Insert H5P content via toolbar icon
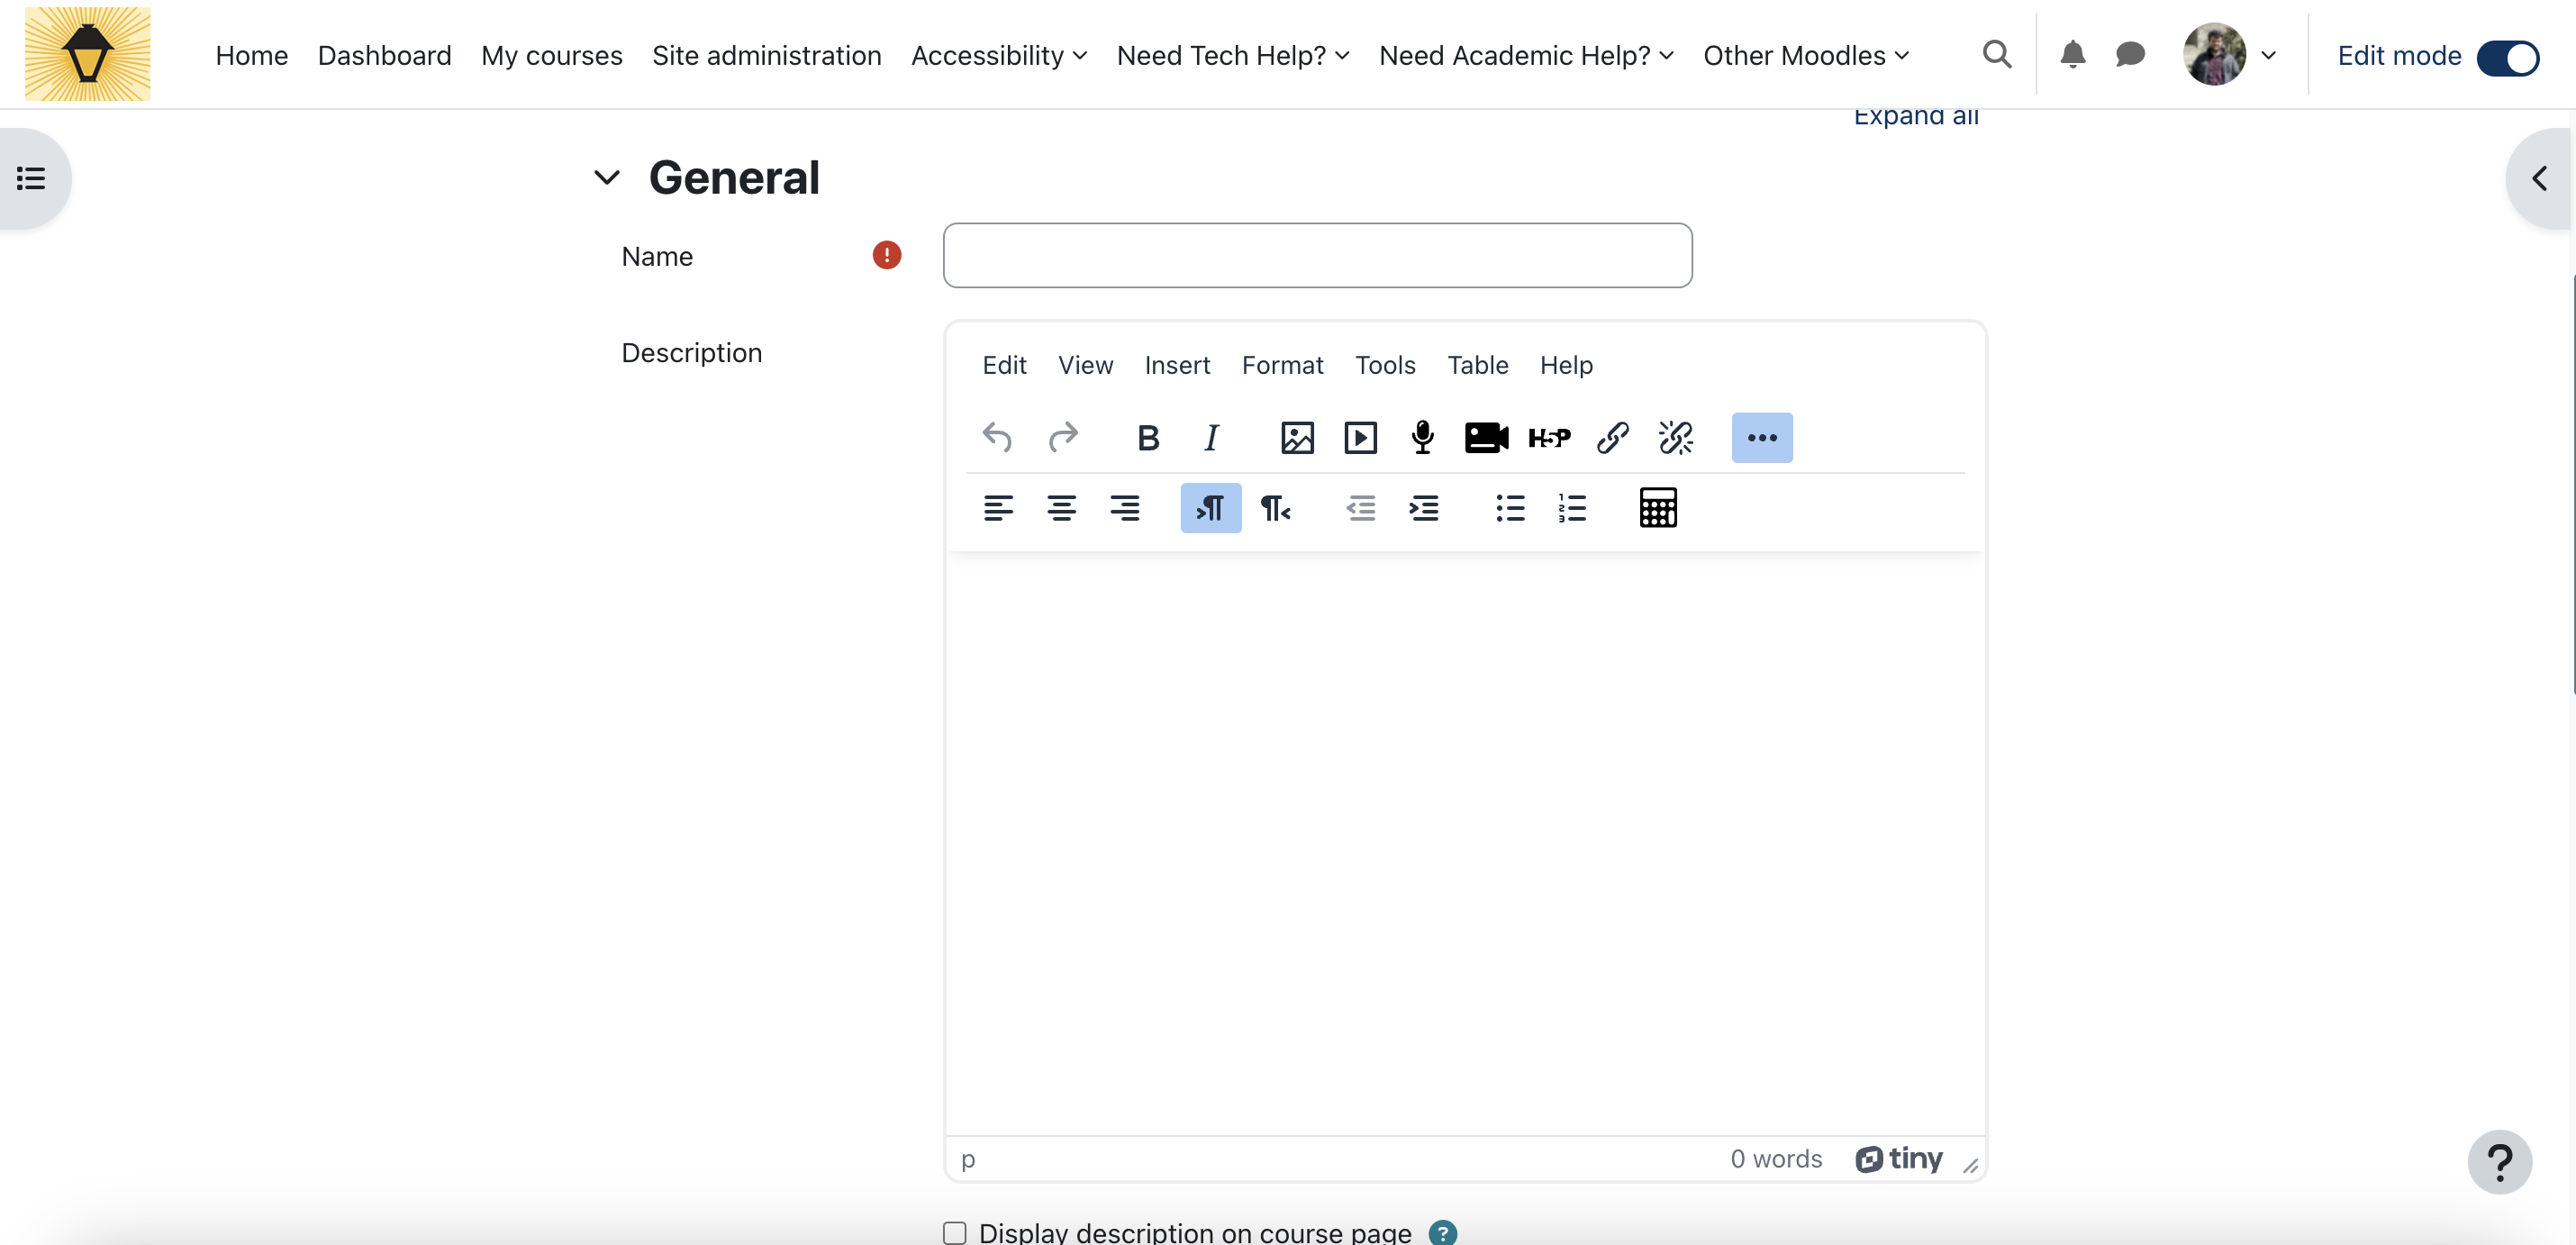The height and width of the screenshot is (1245, 2576). point(1549,438)
